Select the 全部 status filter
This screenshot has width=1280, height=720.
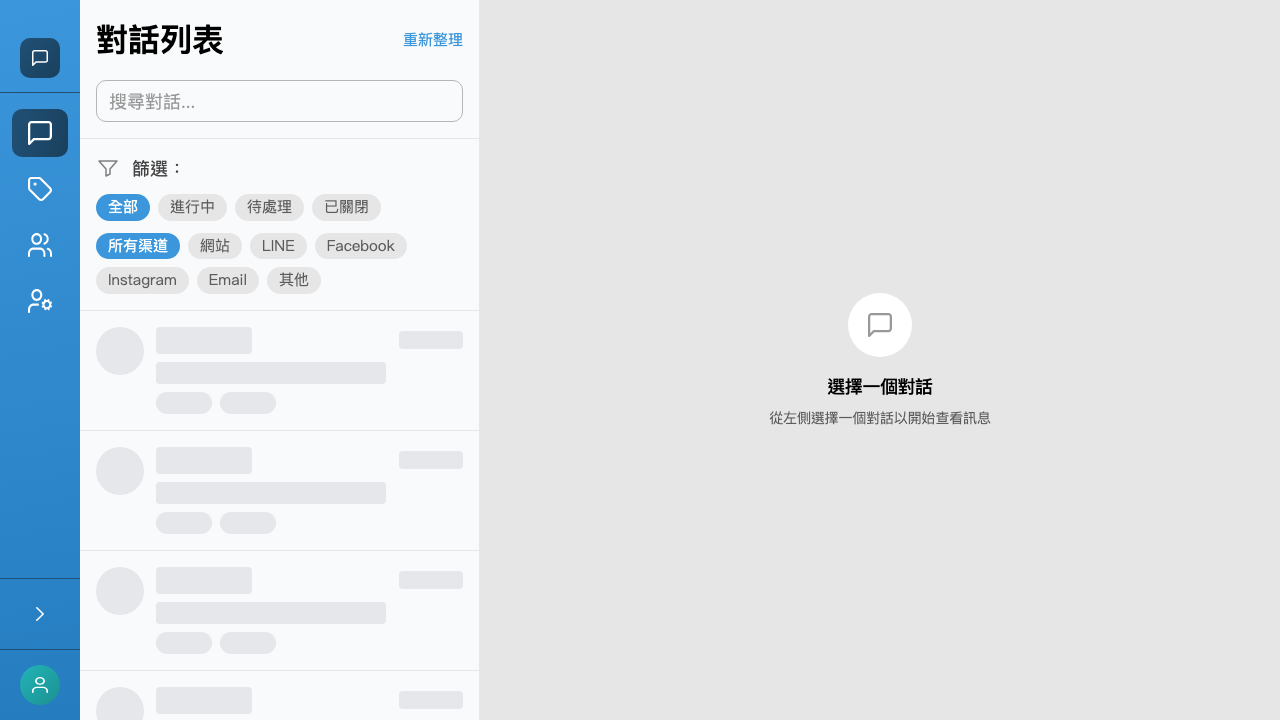[x=123, y=207]
